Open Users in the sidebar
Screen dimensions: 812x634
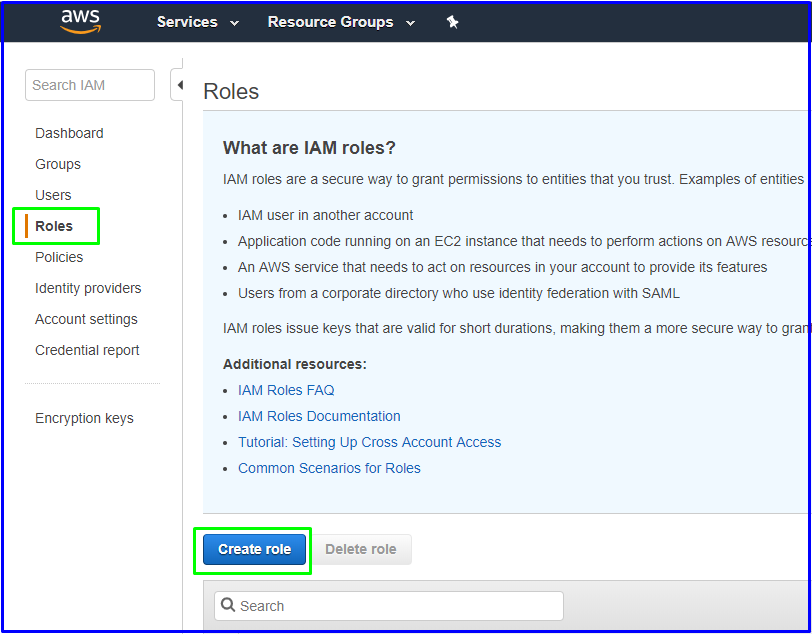tap(53, 195)
